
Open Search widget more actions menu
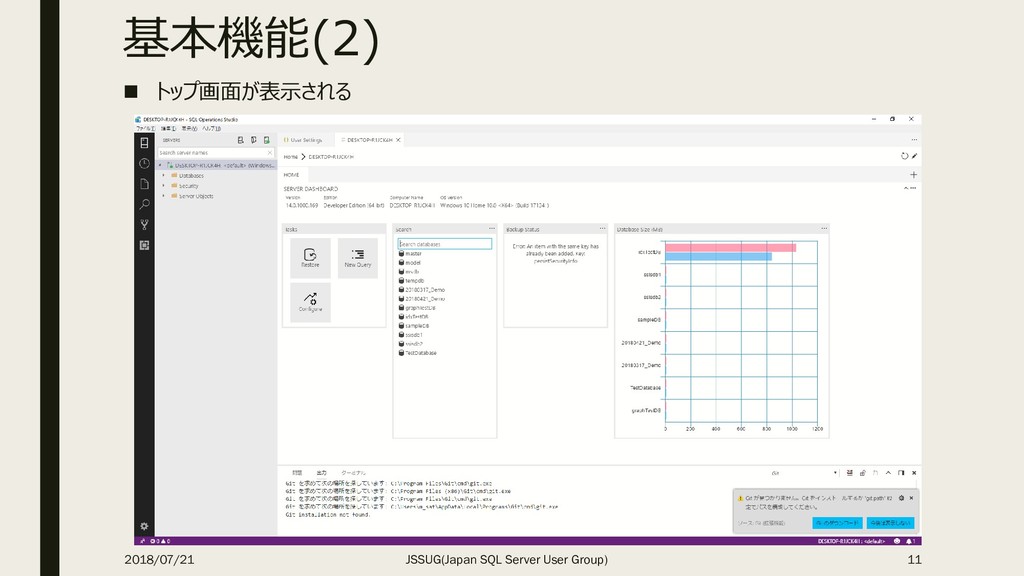coord(492,229)
